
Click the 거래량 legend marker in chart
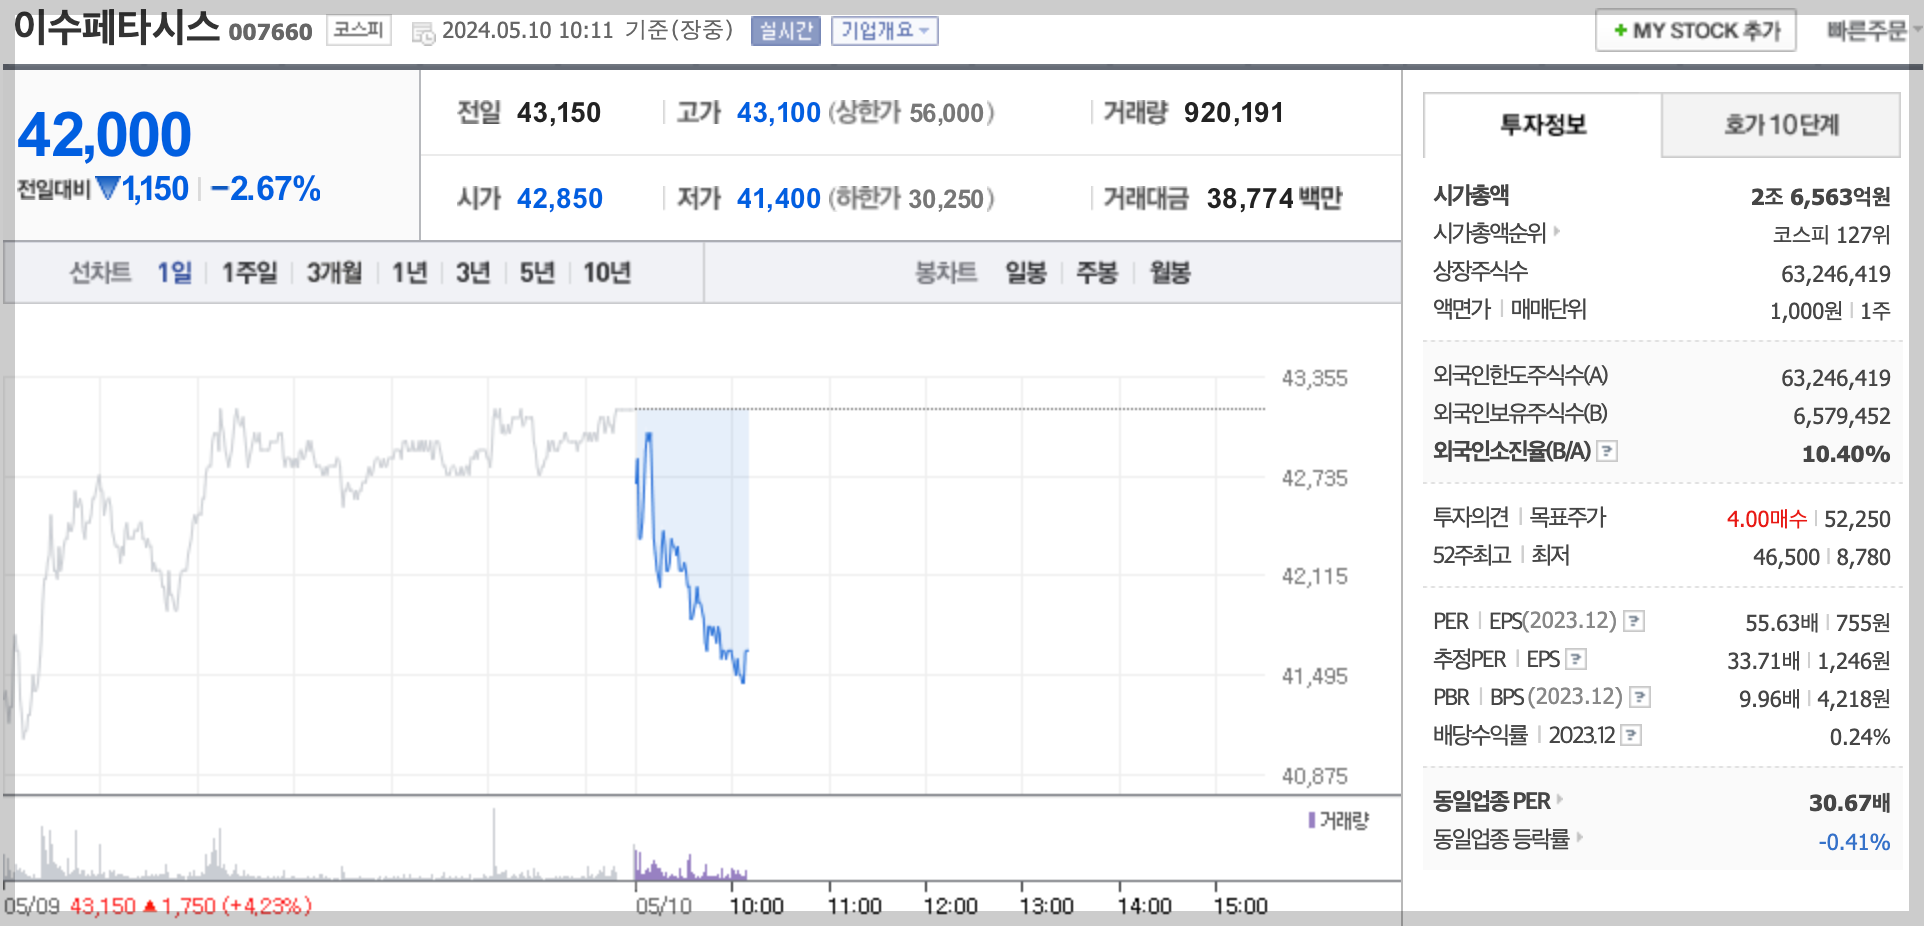(1312, 820)
